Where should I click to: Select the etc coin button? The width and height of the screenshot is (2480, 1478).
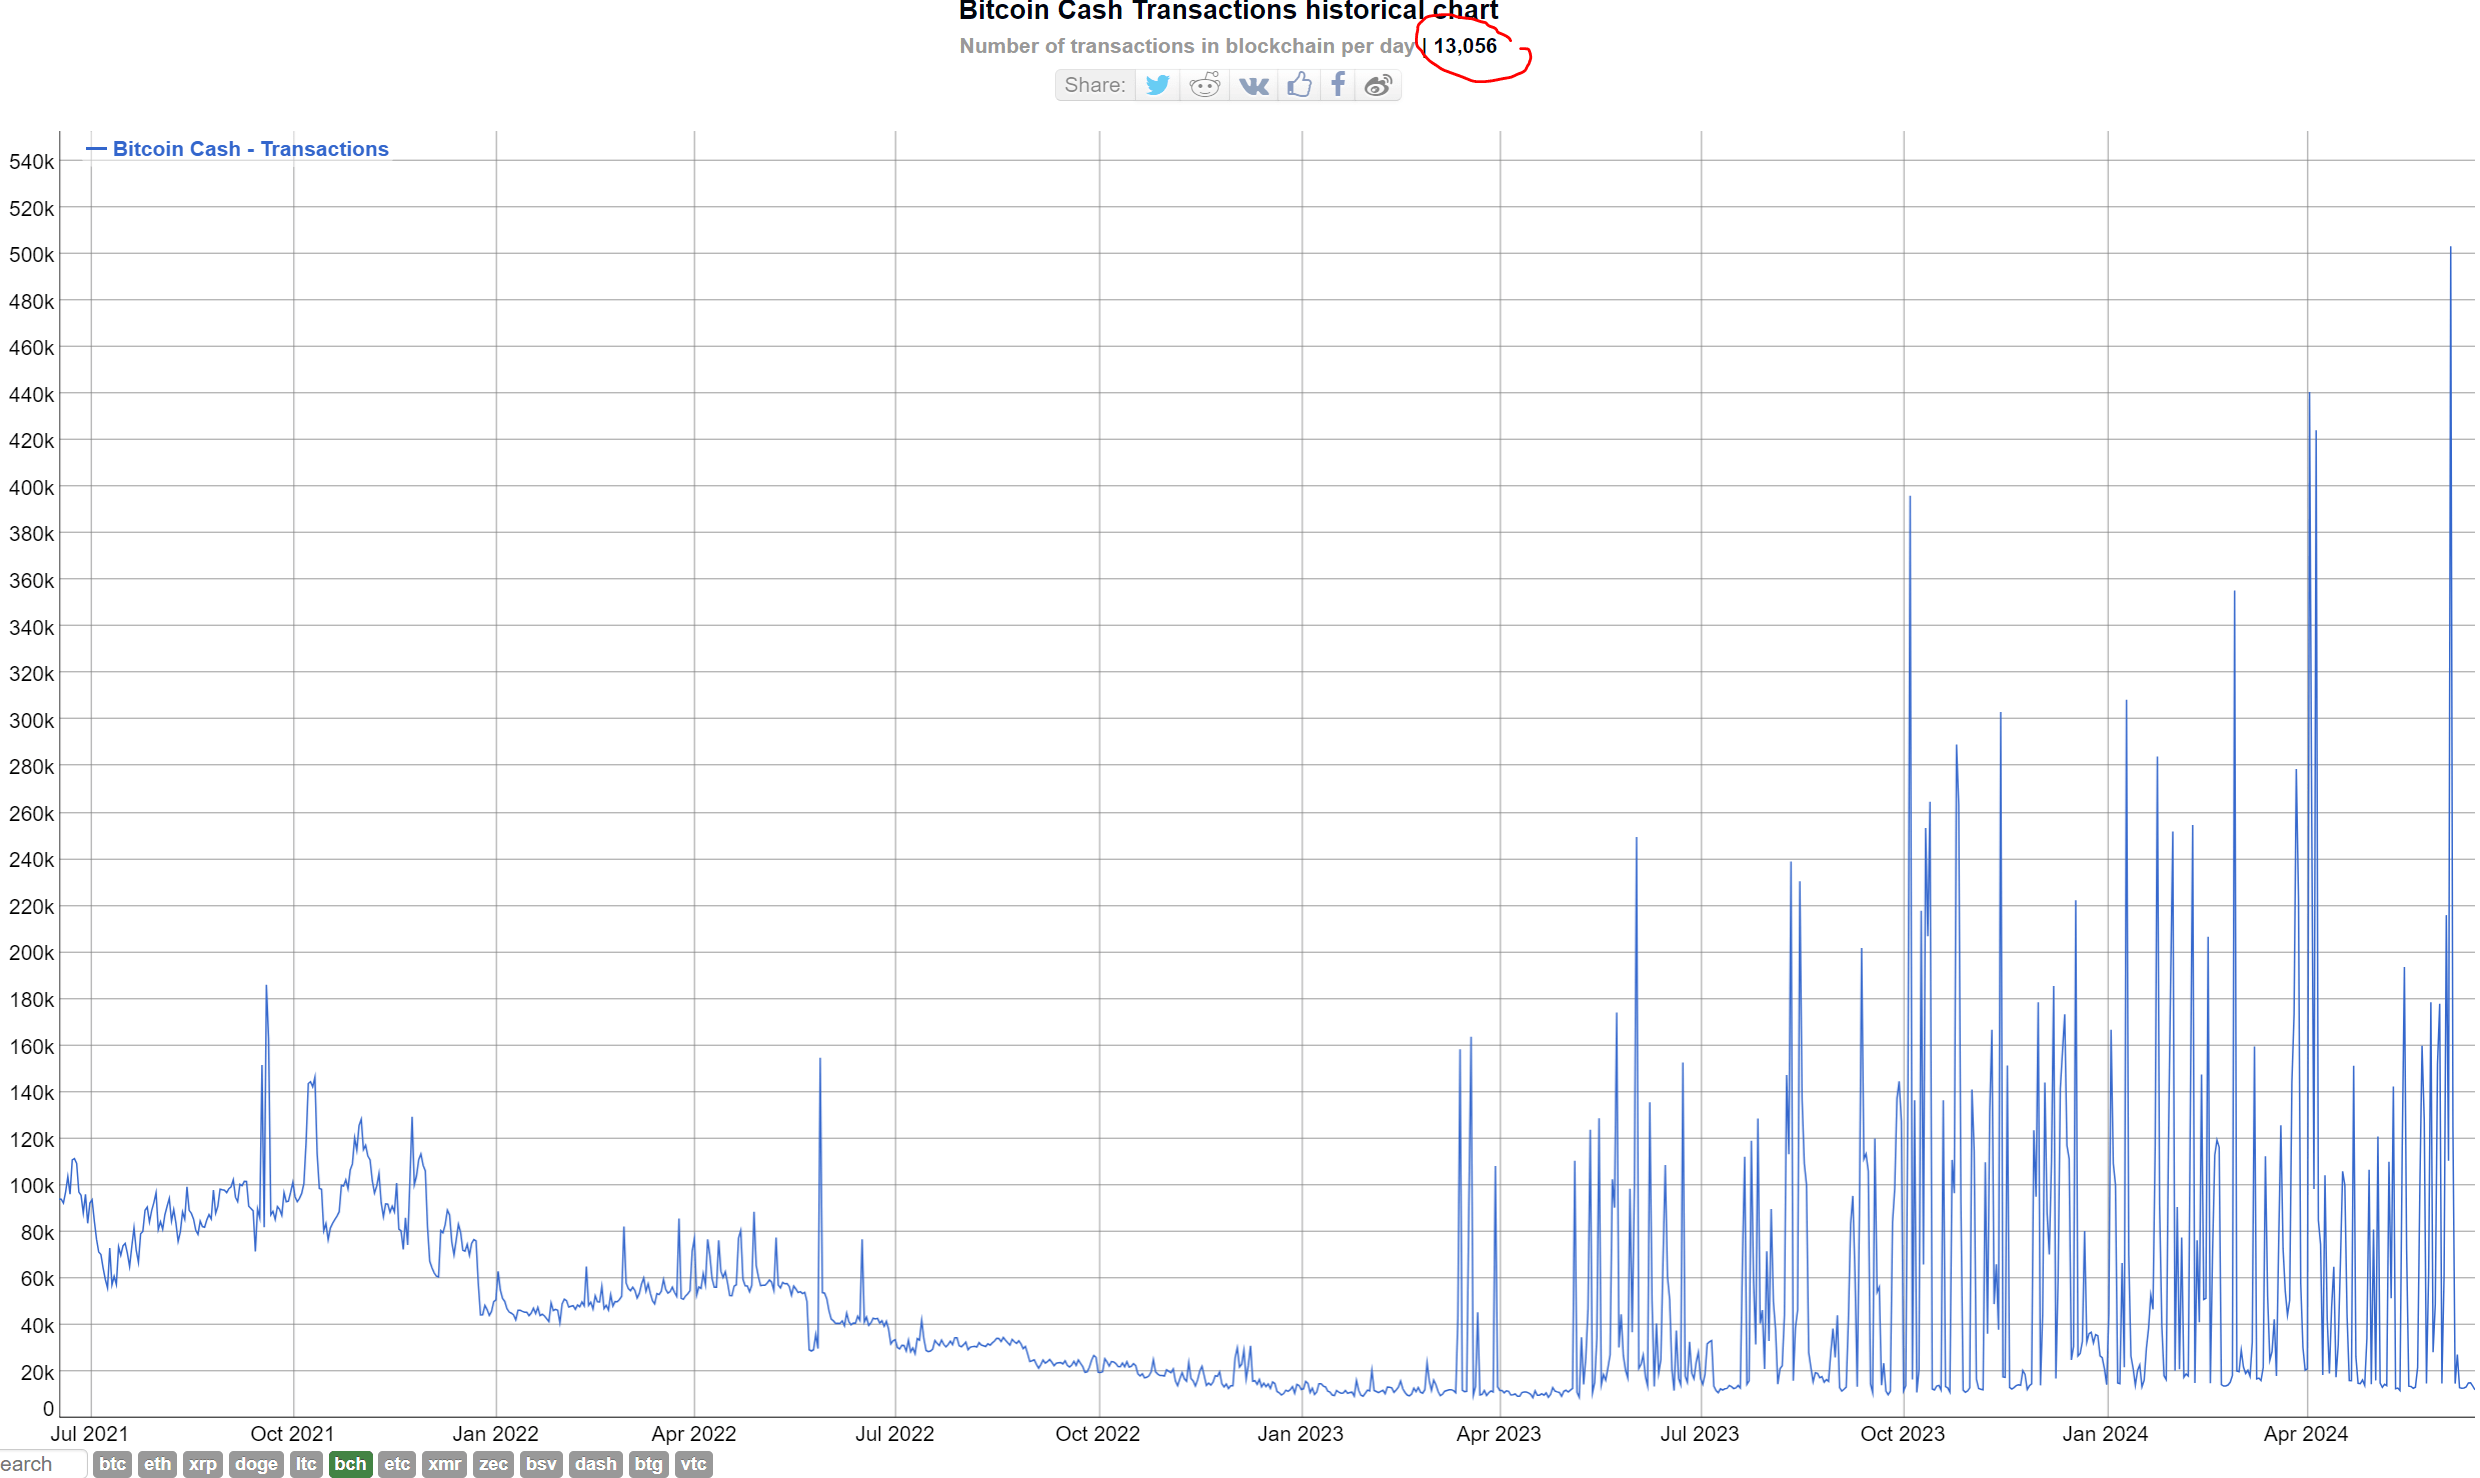pyautogui.click(x=396, y=1464)
